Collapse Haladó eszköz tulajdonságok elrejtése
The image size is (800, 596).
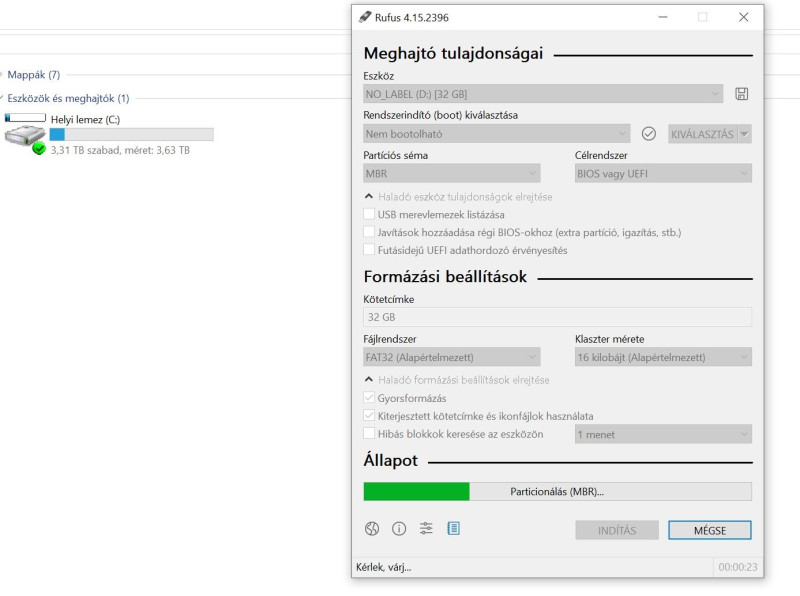point(458,196)
